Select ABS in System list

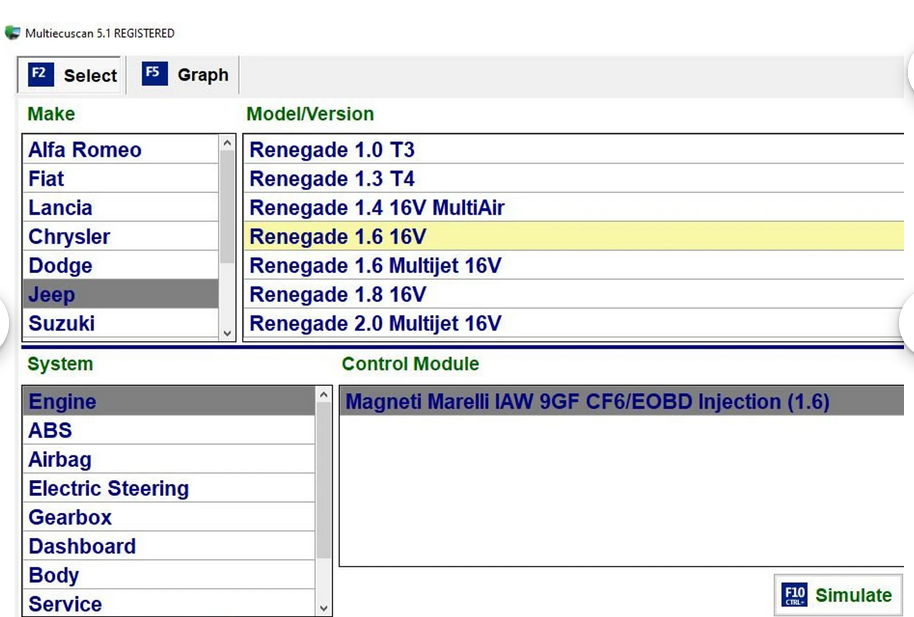tap(169, 430)
